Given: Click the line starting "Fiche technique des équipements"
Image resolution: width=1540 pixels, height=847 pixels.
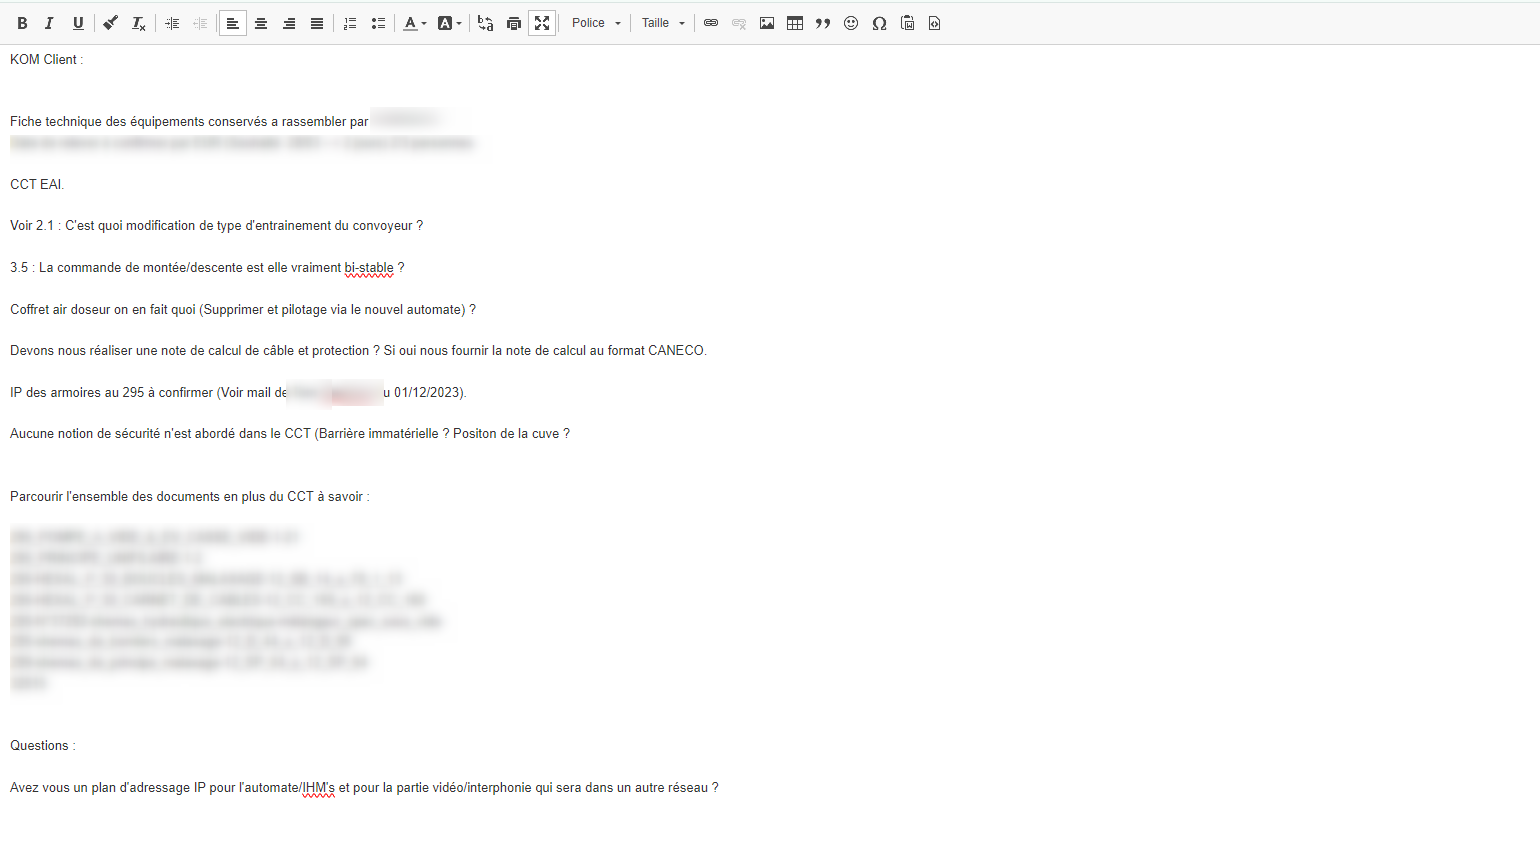Looking at the screenshot, I should coord(189,122).
